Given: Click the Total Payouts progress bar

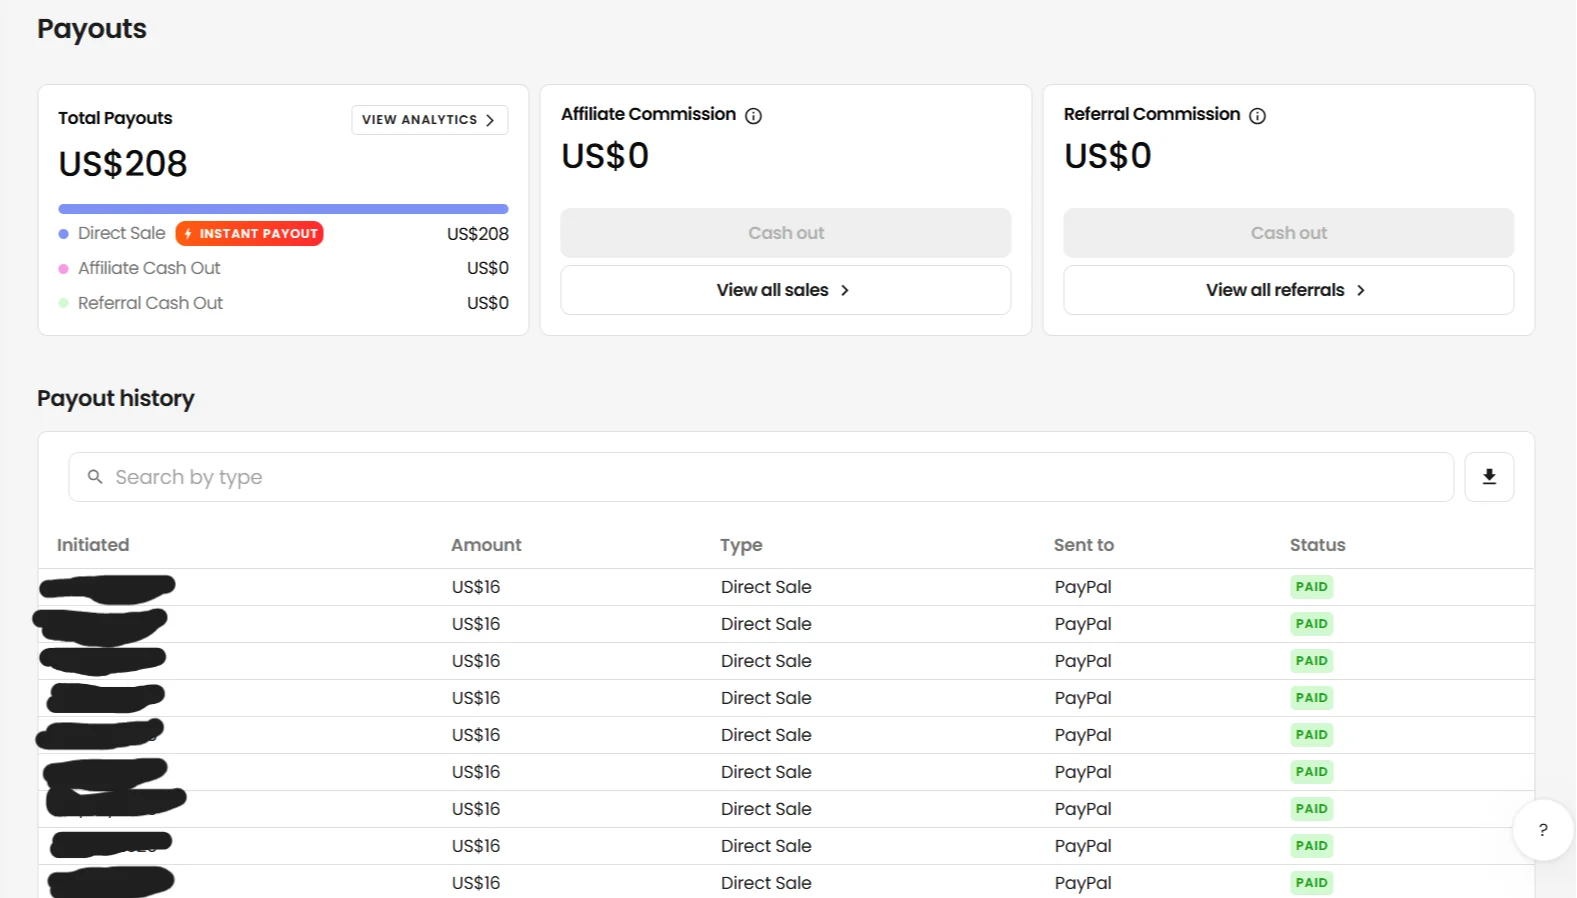Looking at the screenshot, I should tap(283, 209).
